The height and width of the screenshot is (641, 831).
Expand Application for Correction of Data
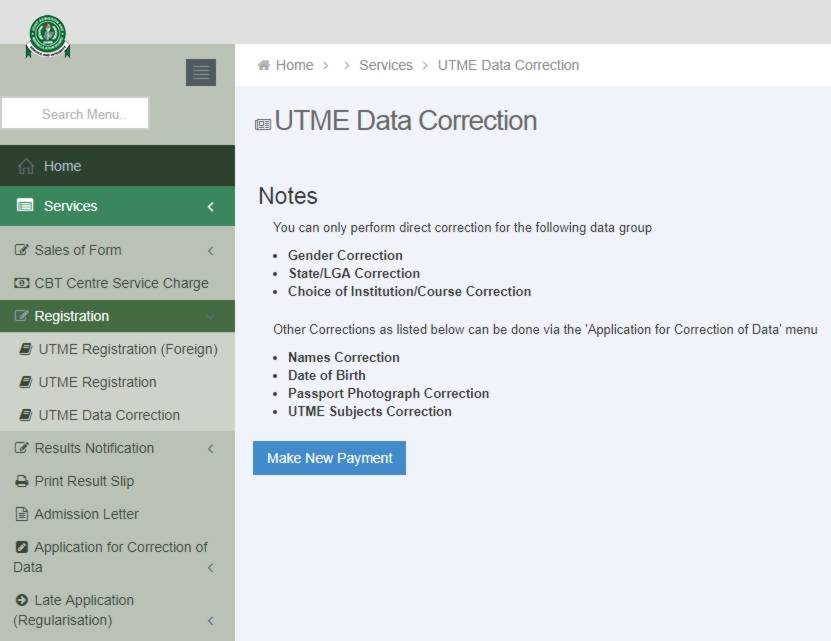click(210, 567)
